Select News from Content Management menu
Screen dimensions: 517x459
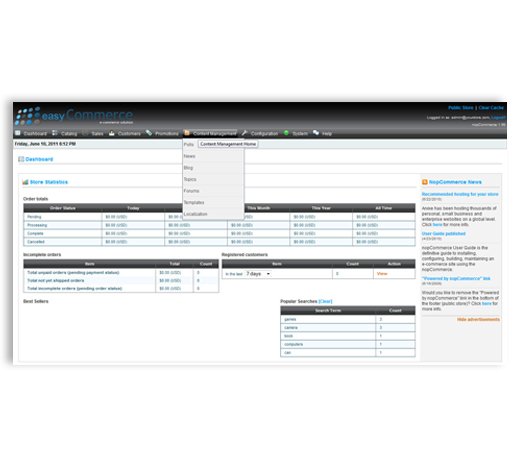[189, 156]
